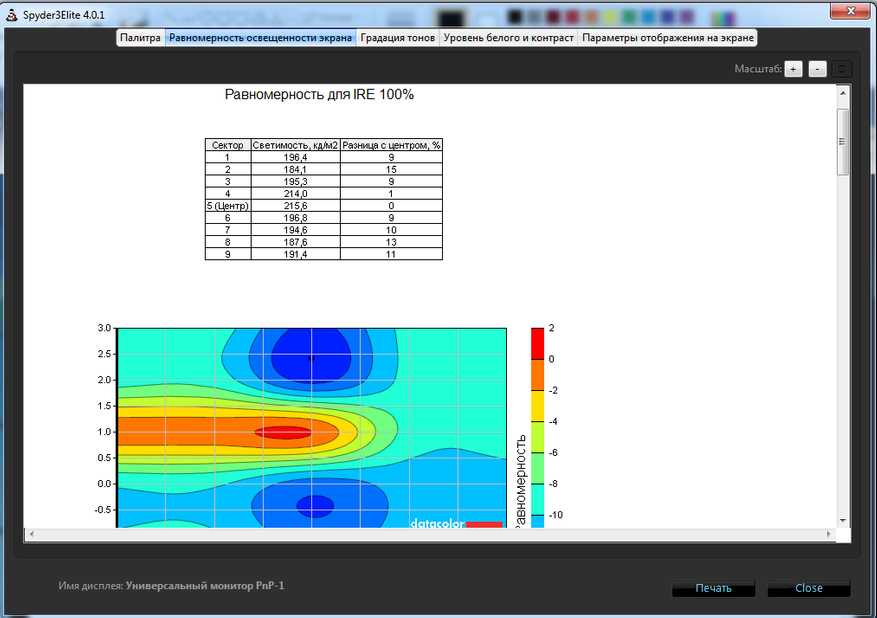Click the Spyder3Elite app icon in title bar
The image size is (877, 618).
(x=11, y=15)
